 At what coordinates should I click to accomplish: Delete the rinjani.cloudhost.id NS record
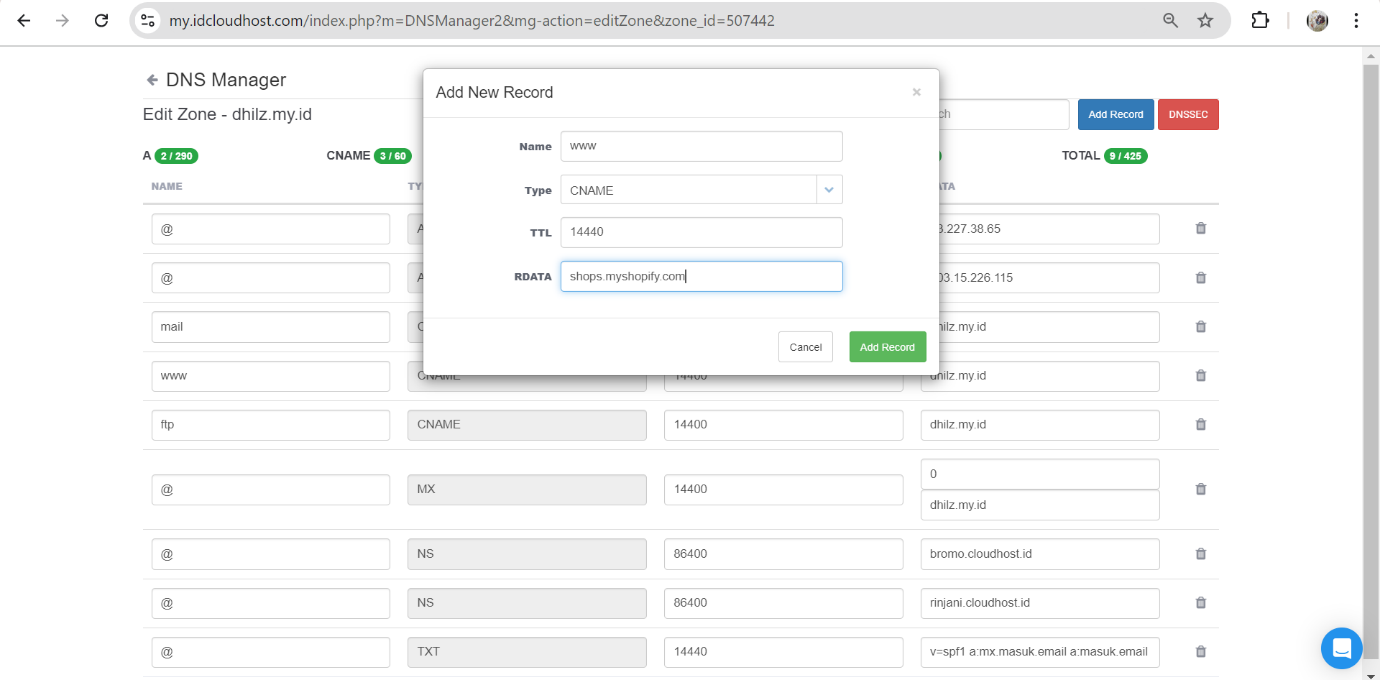[1201, 602]
